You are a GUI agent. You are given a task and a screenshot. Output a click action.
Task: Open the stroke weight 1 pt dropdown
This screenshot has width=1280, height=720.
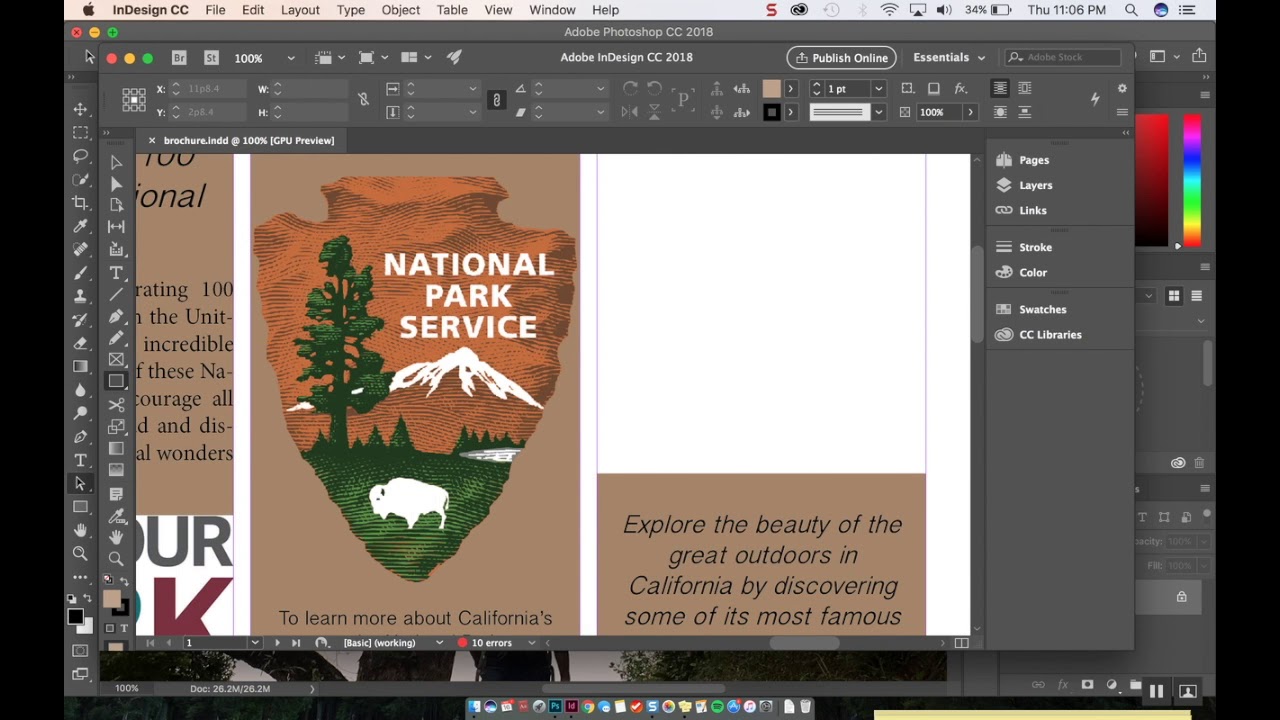point(878,89)
